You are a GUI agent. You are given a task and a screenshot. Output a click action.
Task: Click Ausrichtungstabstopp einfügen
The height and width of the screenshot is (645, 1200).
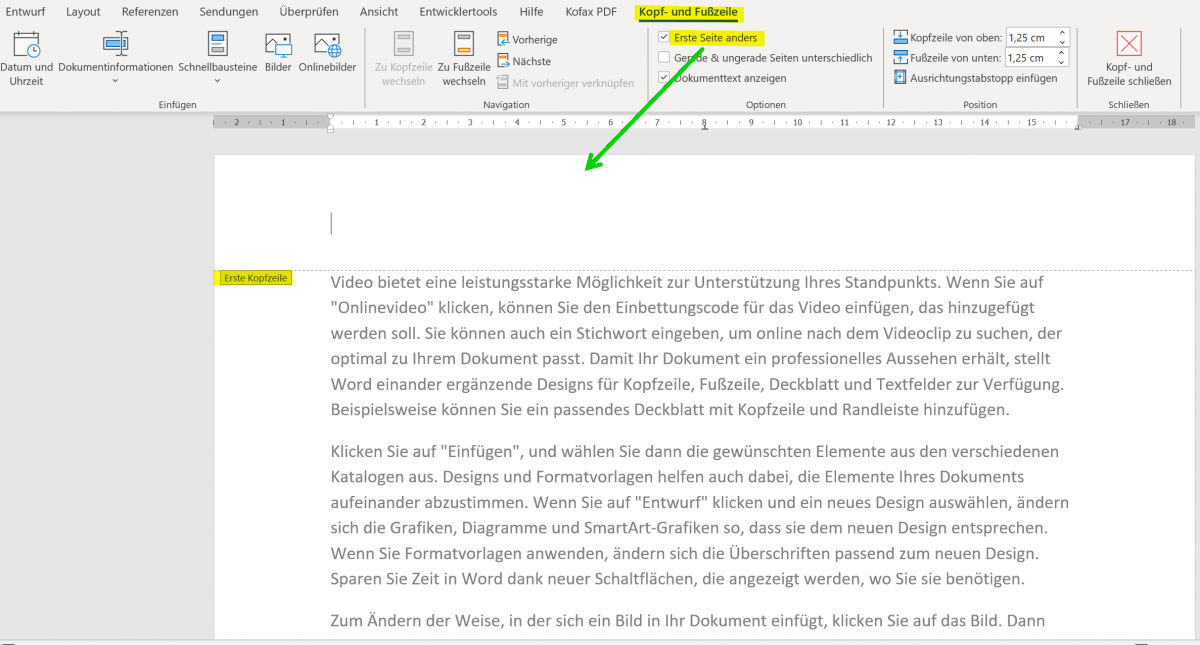tap(975, 78)
